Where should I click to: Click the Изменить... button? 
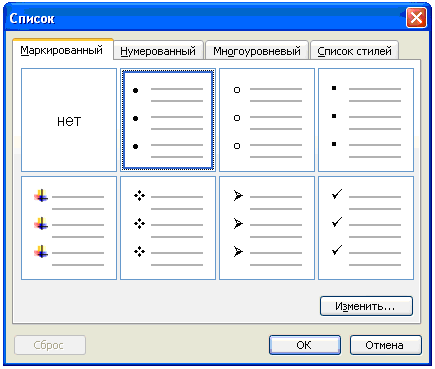[366, 306]
